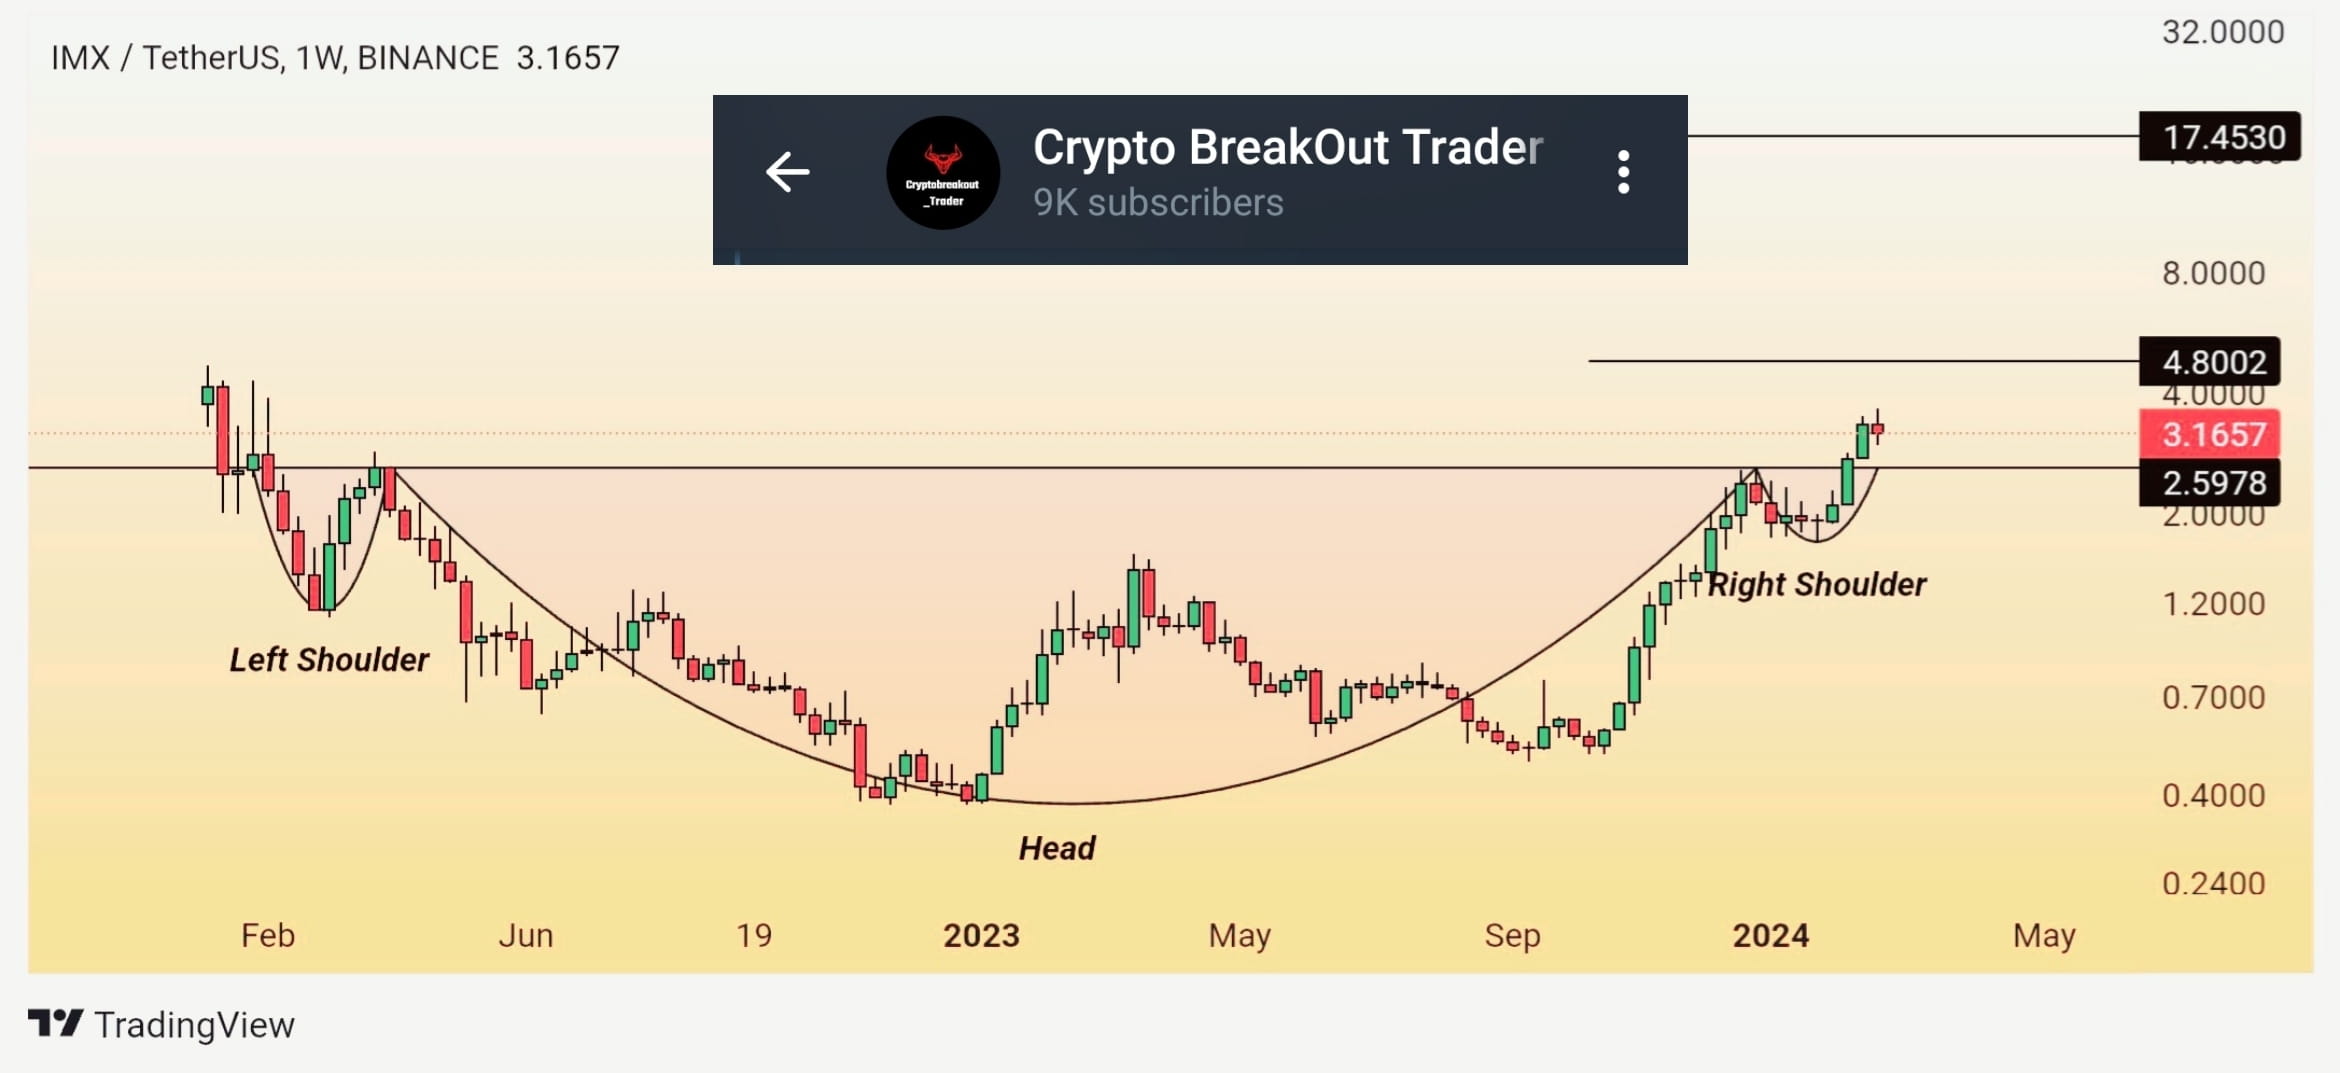Click the 17.4530 price target label
This screenshot has height=1073, width=2340.
click(x=2222, y=137)
